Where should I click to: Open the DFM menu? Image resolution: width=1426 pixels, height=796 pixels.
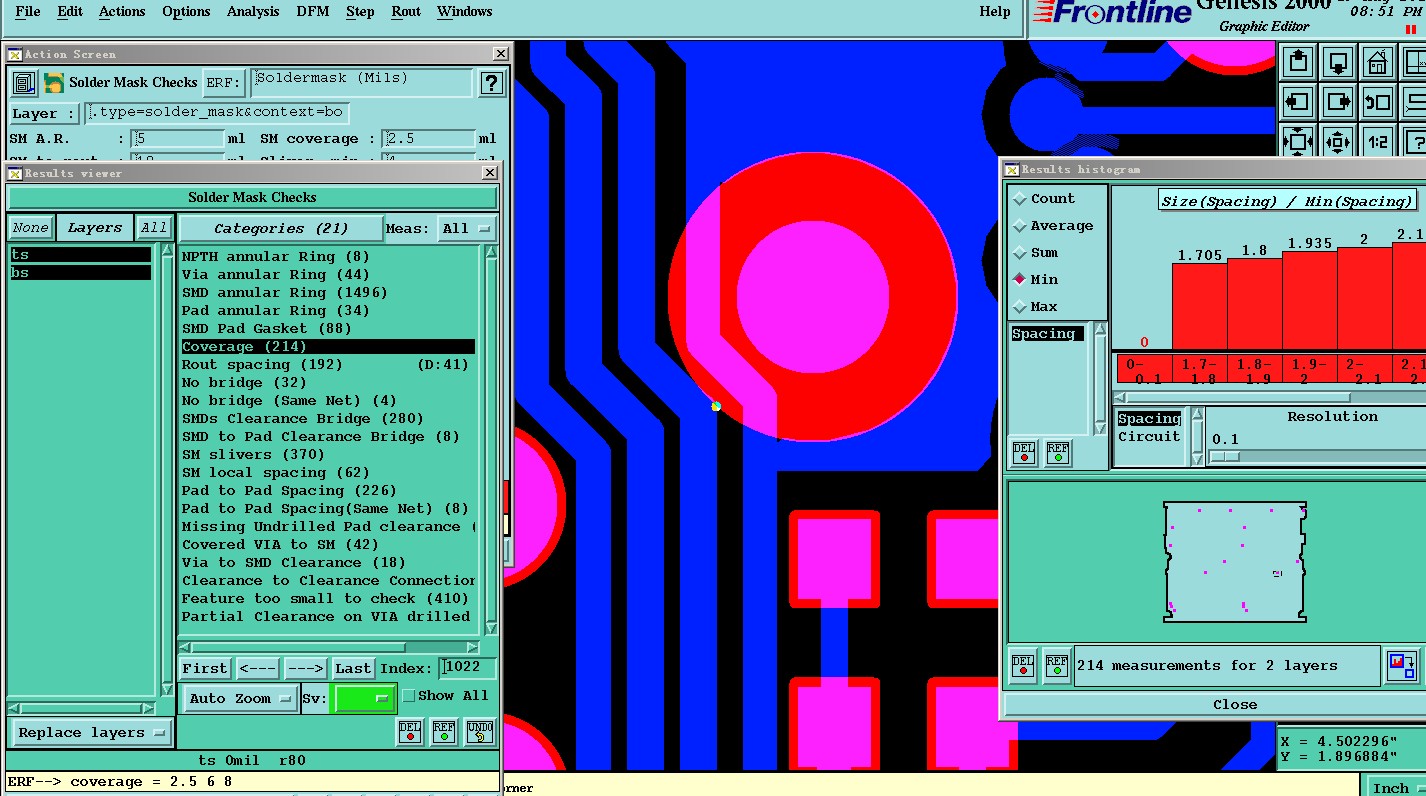tap(313, 12)
